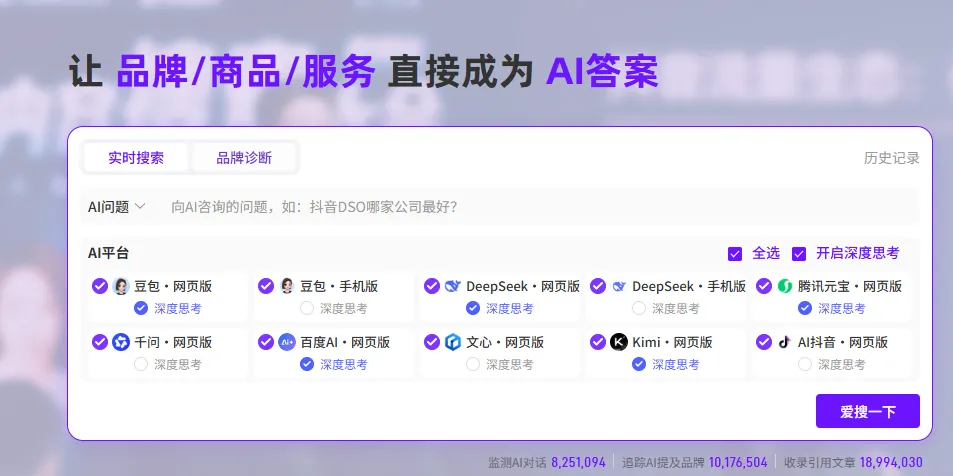Enable 深度思考 under 豆包·手机版
The width and height of the screenshot is (953, 476).
(307, 308)
